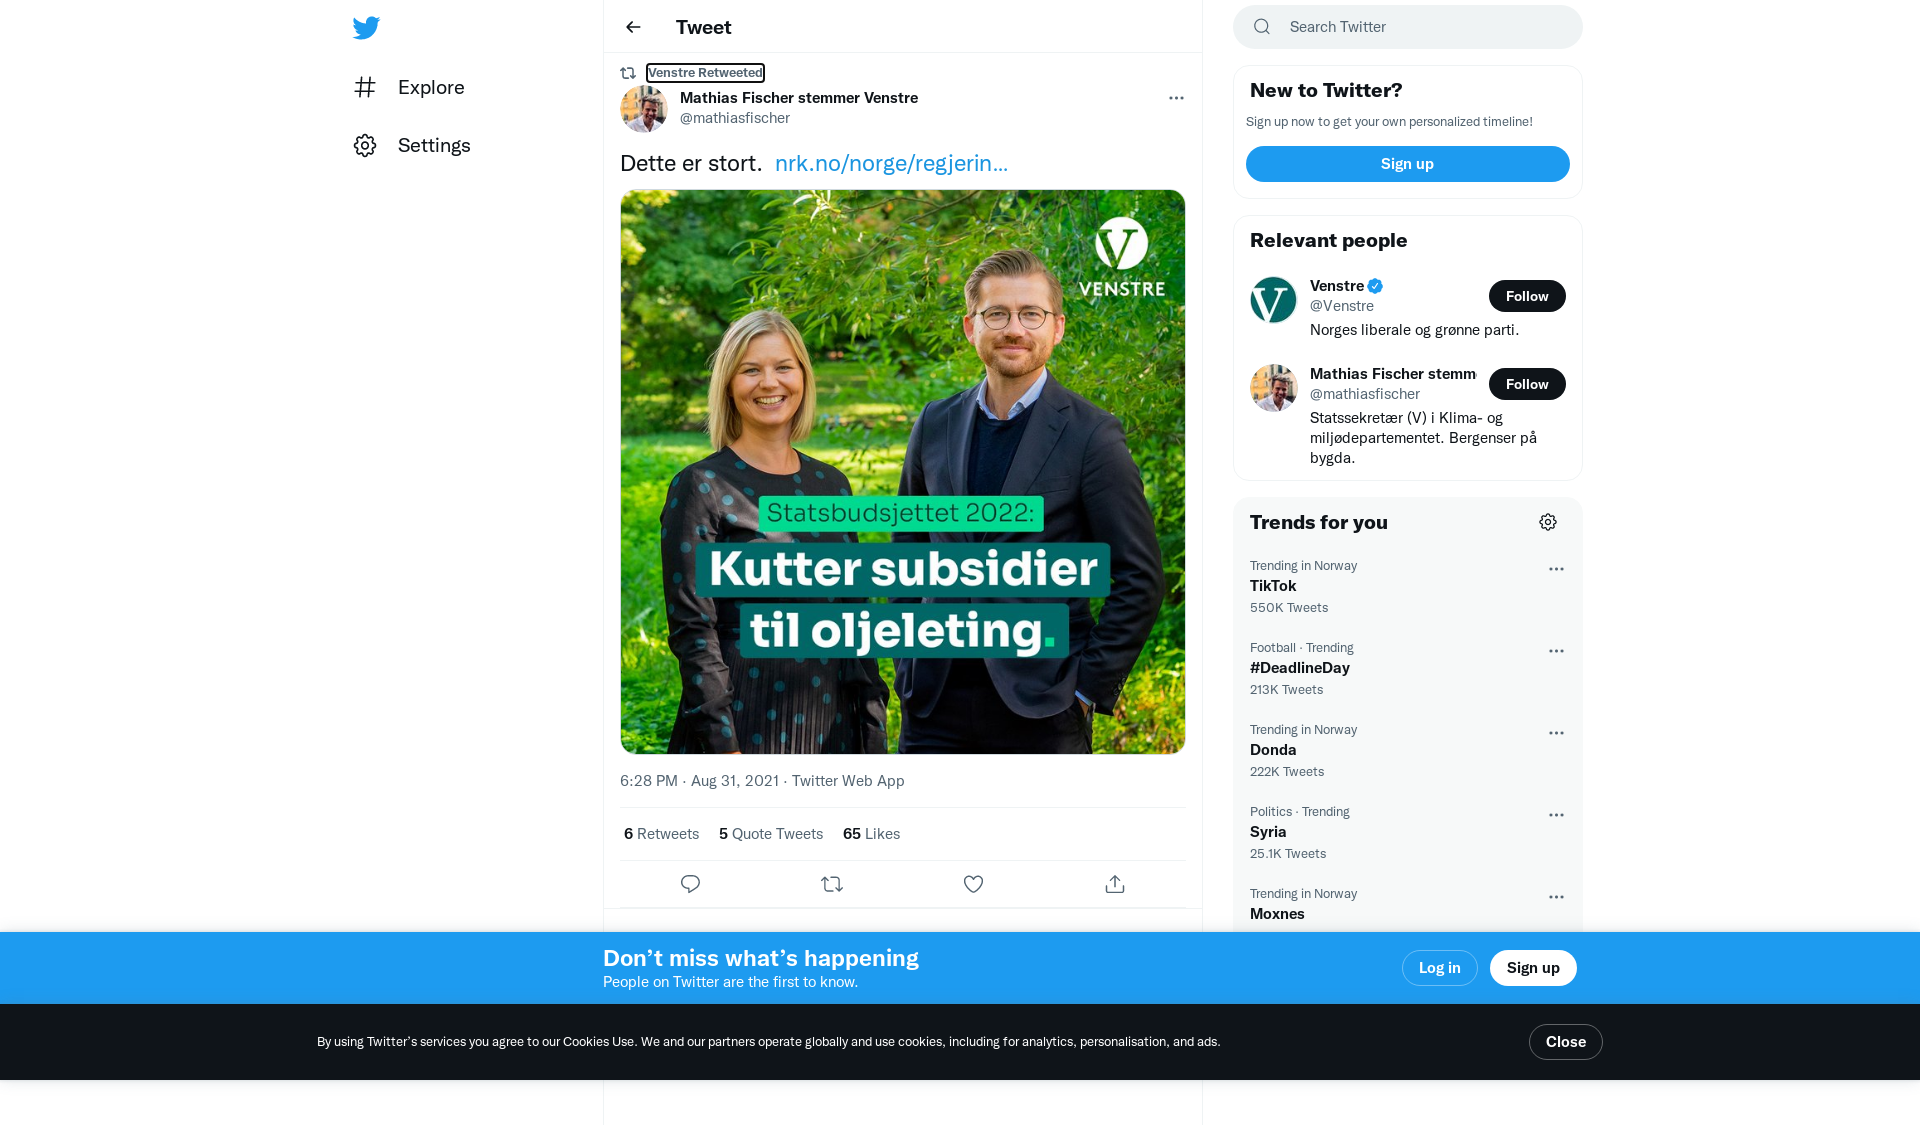1920x1125 pixels.
Task: Click the Twitter Web App source link
Action: pos(848,781)
